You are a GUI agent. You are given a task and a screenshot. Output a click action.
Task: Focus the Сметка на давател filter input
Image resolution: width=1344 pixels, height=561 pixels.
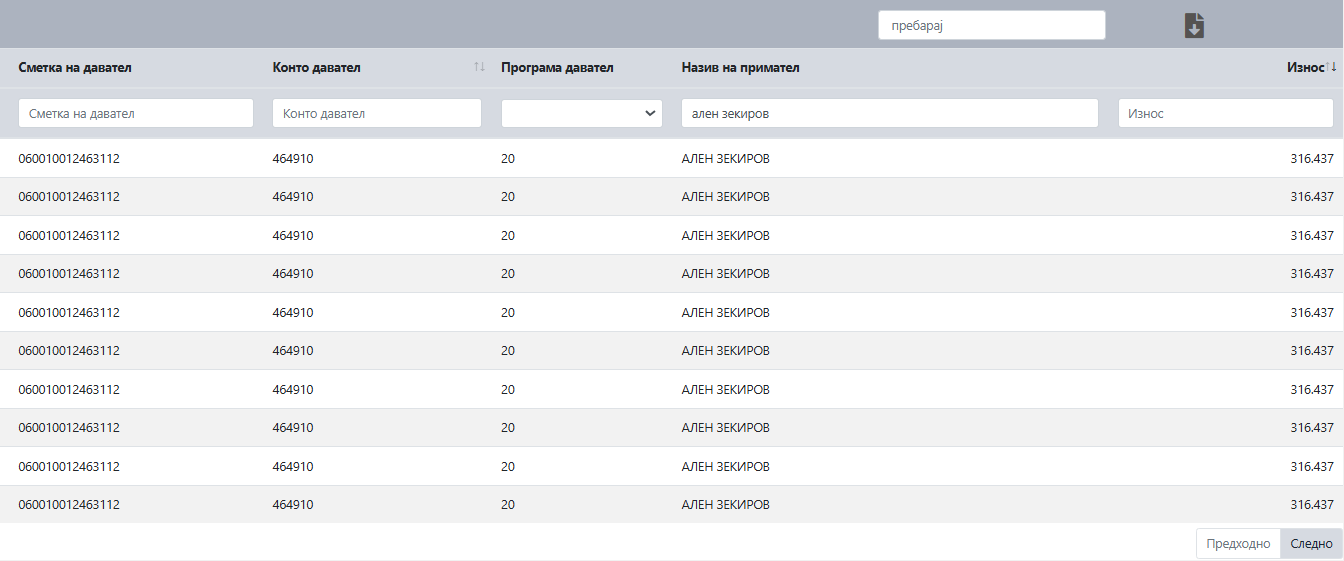(x=136, y=113)
